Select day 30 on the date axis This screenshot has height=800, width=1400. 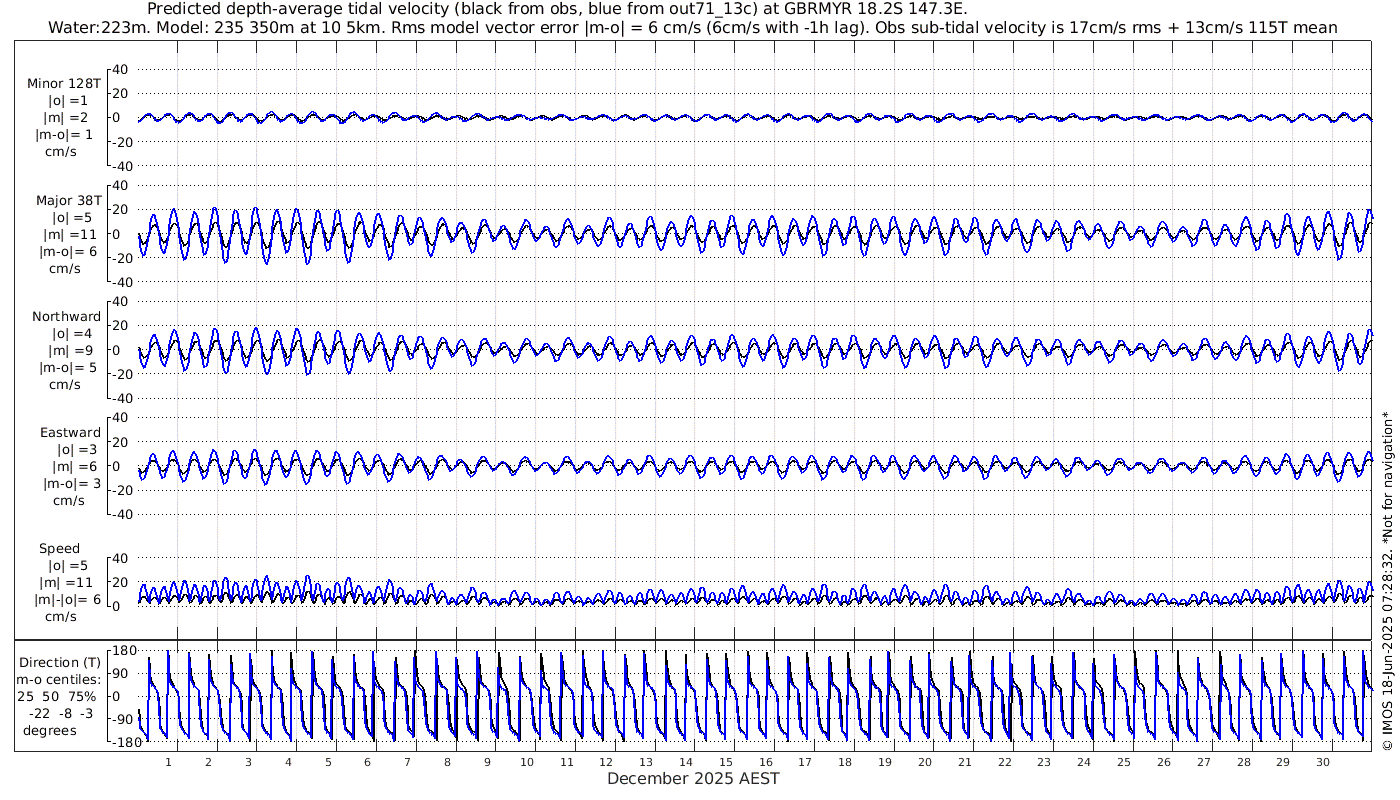coord(1323,761)
